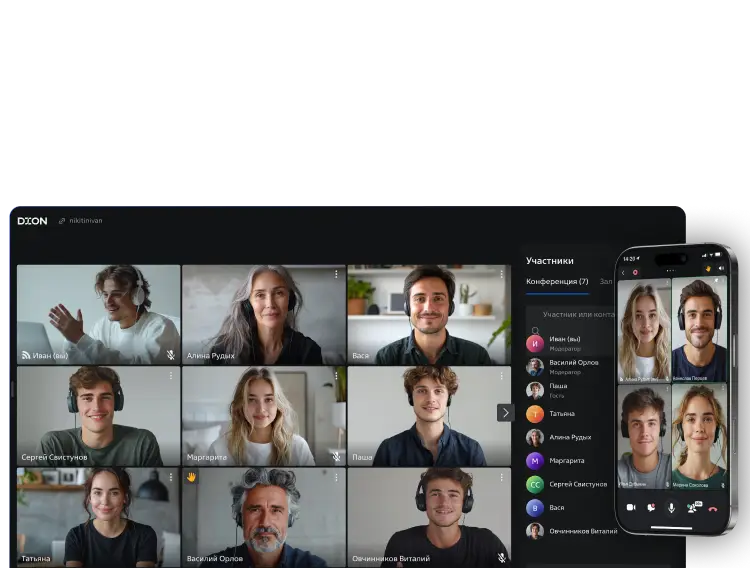Tap back arrow on phone app
Viewport: 750px width, 568px height.
pos(623,273)
